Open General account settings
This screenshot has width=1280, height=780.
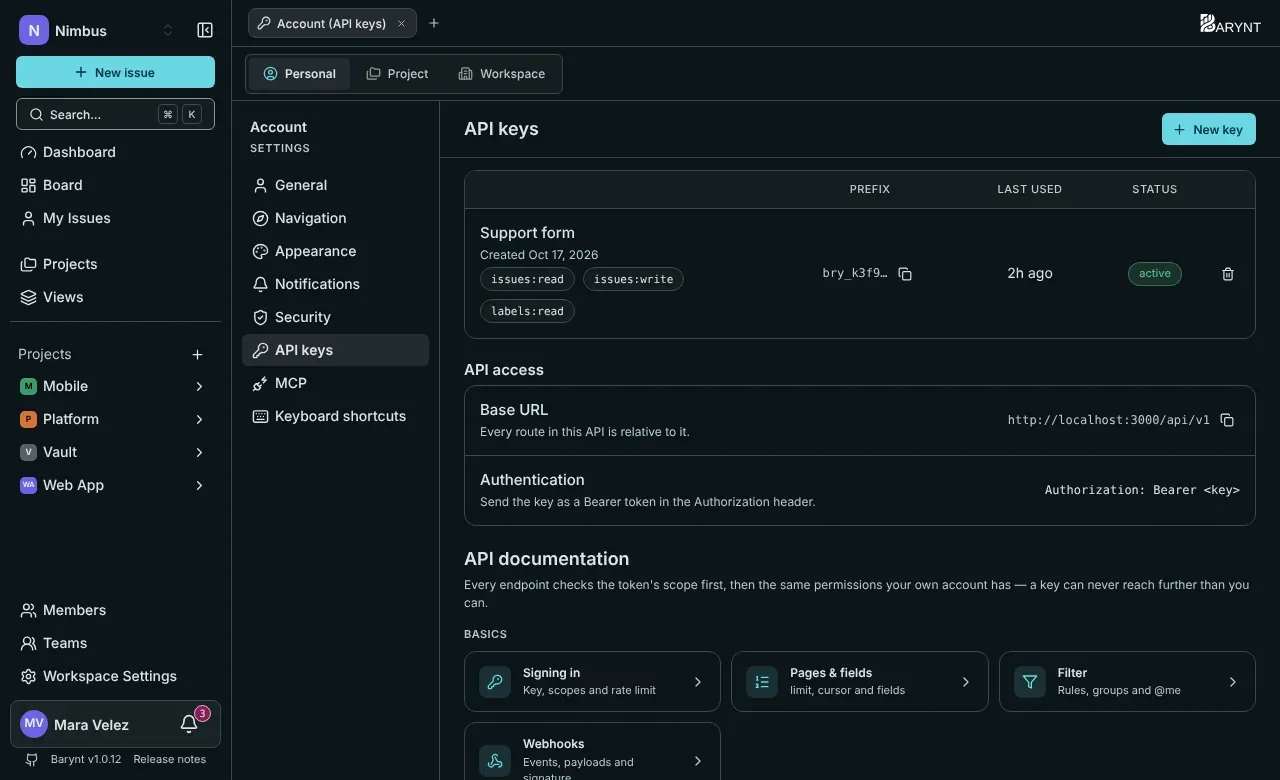[335, 185]
